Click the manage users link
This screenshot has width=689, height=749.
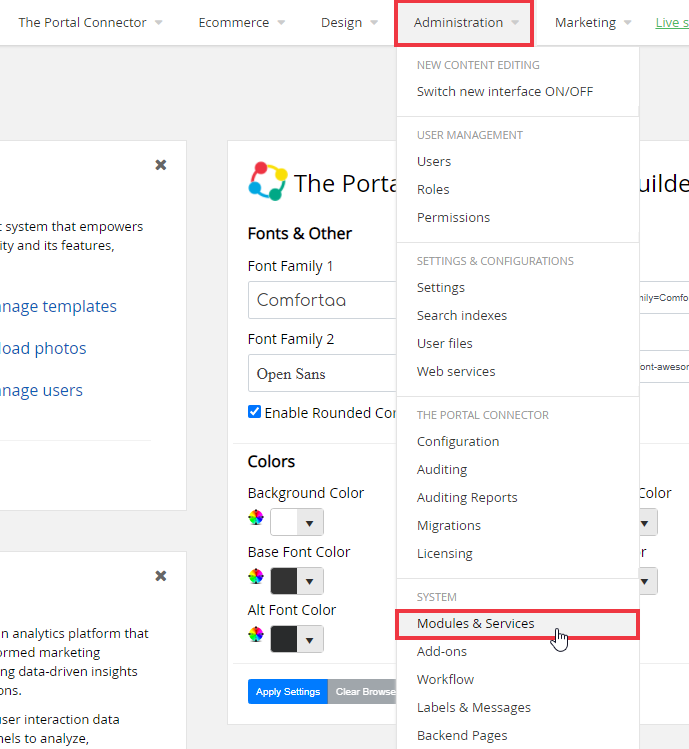click(41, 390)
